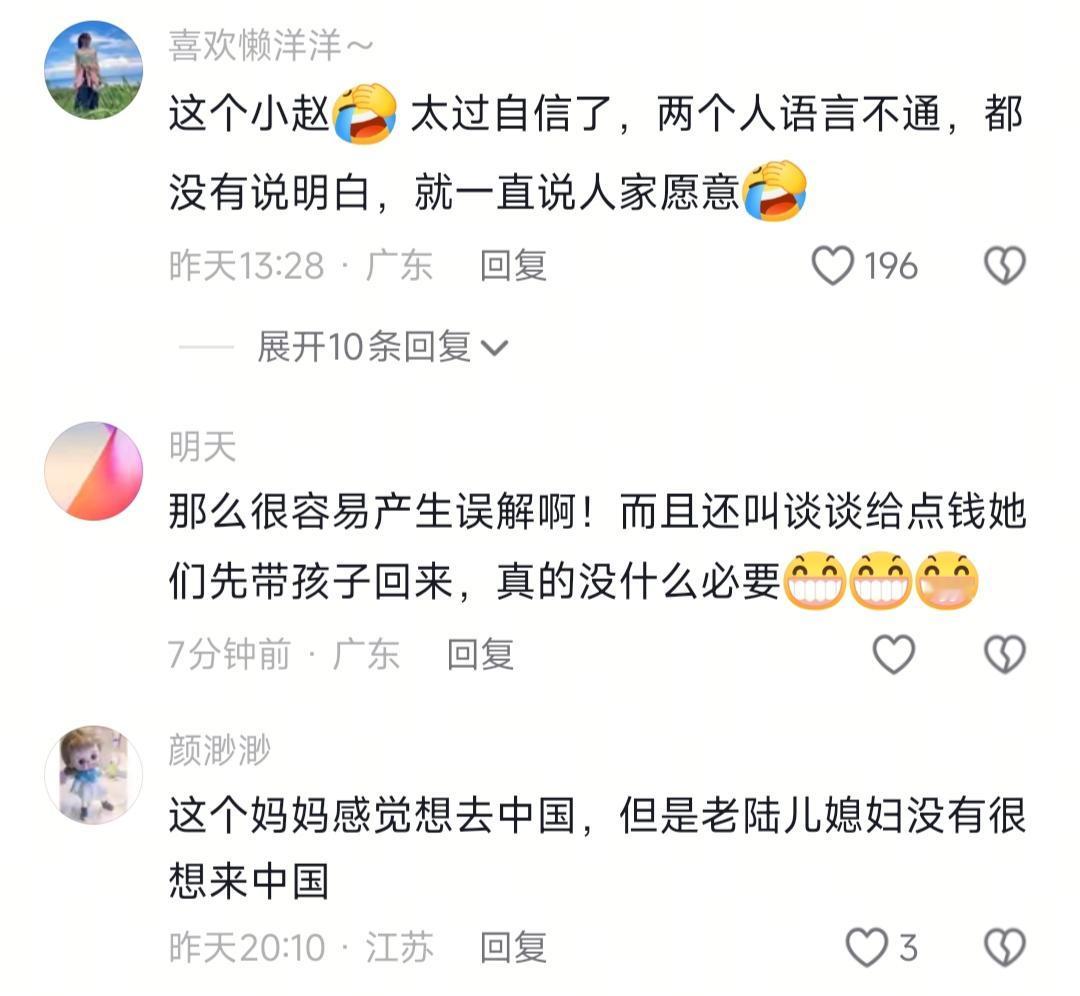Like the comment by 喜欢懒洋洋~
Image resolution: width=1080 pixels, height=996 pixels.
833,266
